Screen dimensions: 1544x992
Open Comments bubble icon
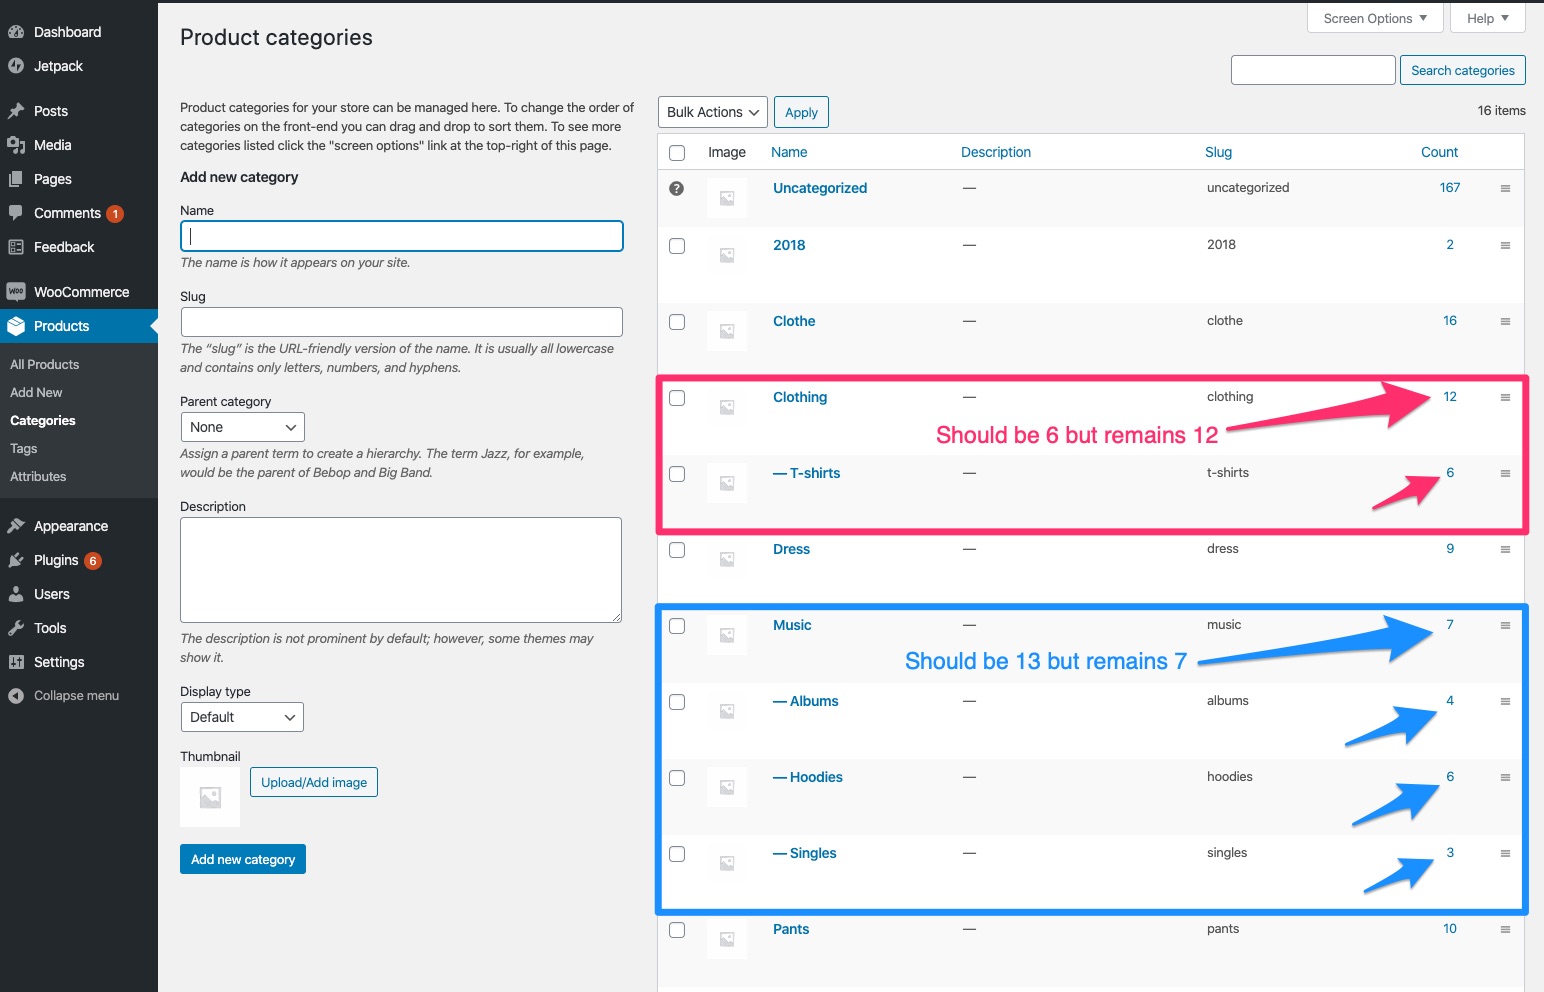[x=16, y=213]
